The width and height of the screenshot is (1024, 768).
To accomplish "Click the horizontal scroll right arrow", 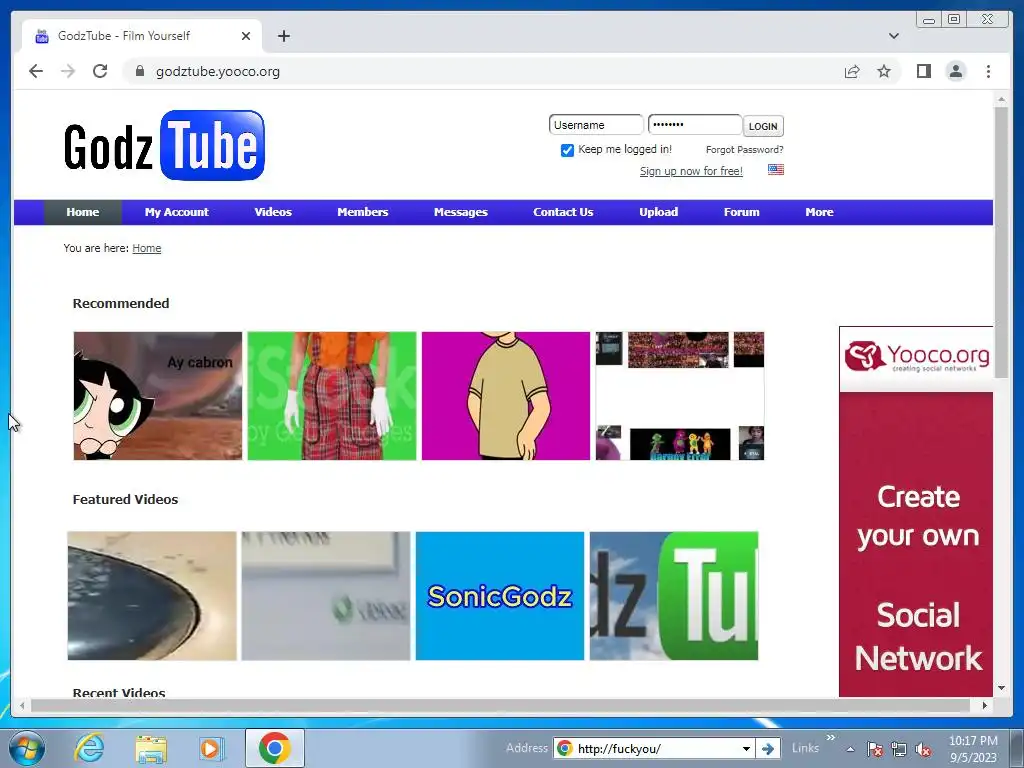I will pos(985,705).
